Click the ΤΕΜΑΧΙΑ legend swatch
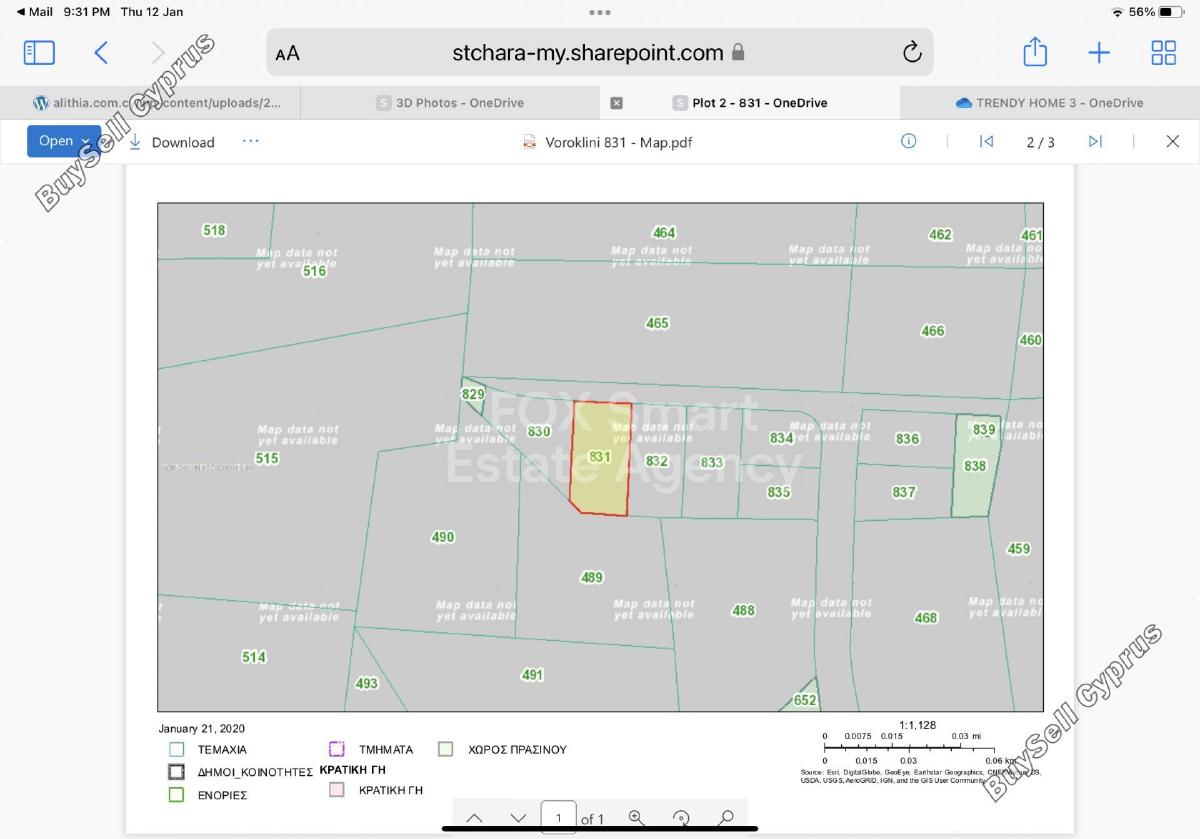Screen dimensions: 1200x839 [177, 749]
